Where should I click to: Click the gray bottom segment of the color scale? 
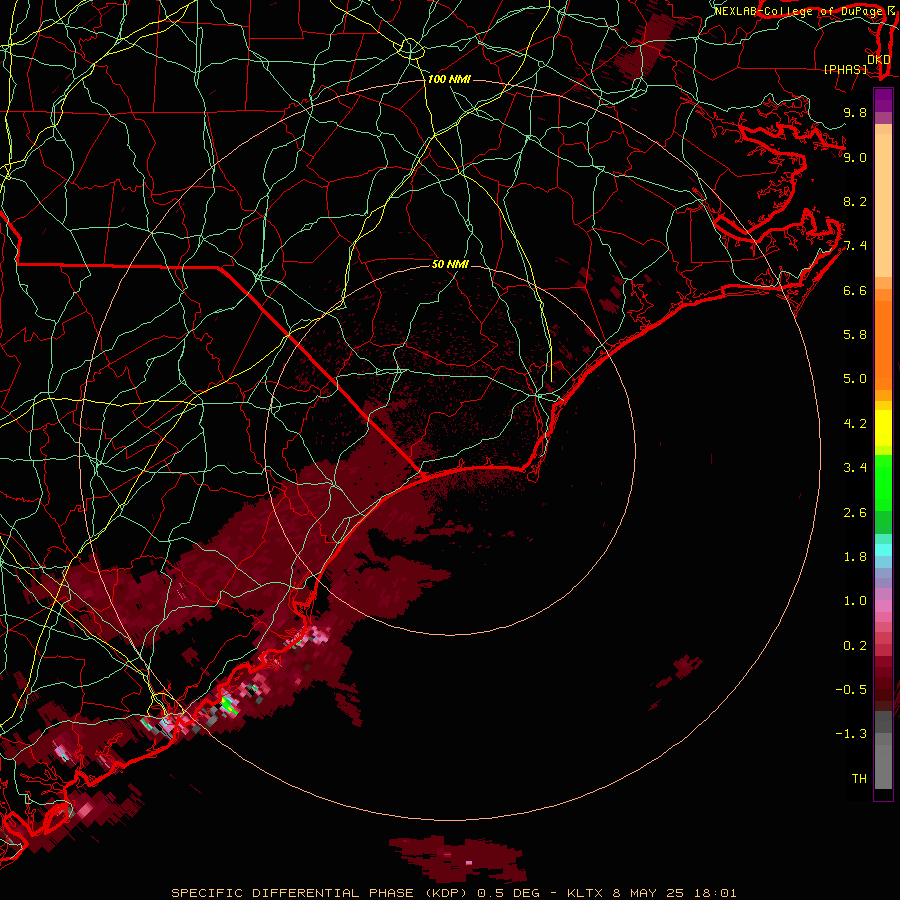point(883,766)
